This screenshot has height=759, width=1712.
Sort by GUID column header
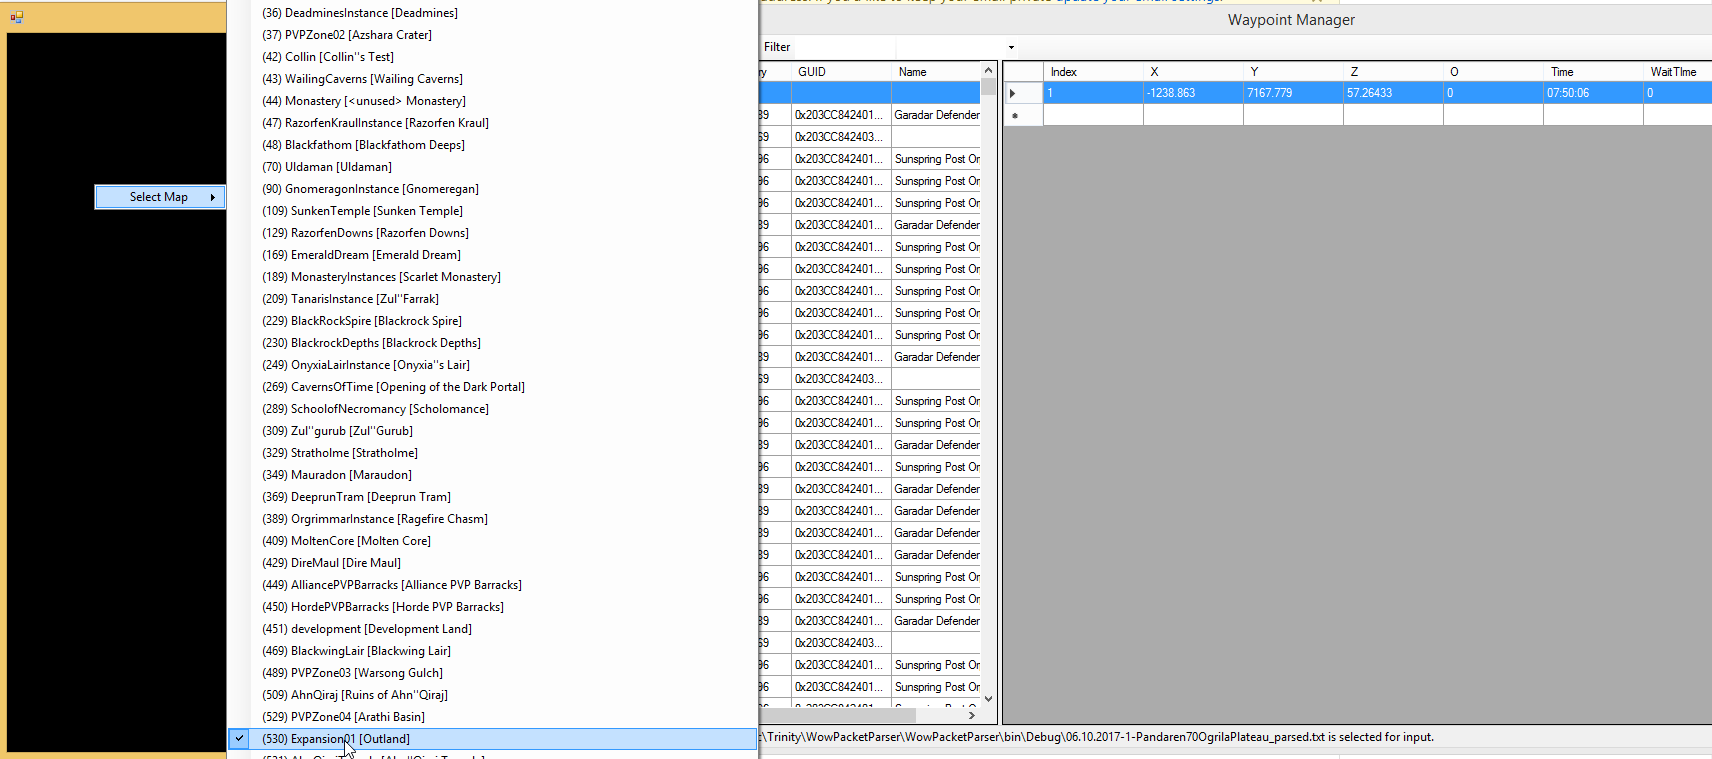(x=841, y=72)
